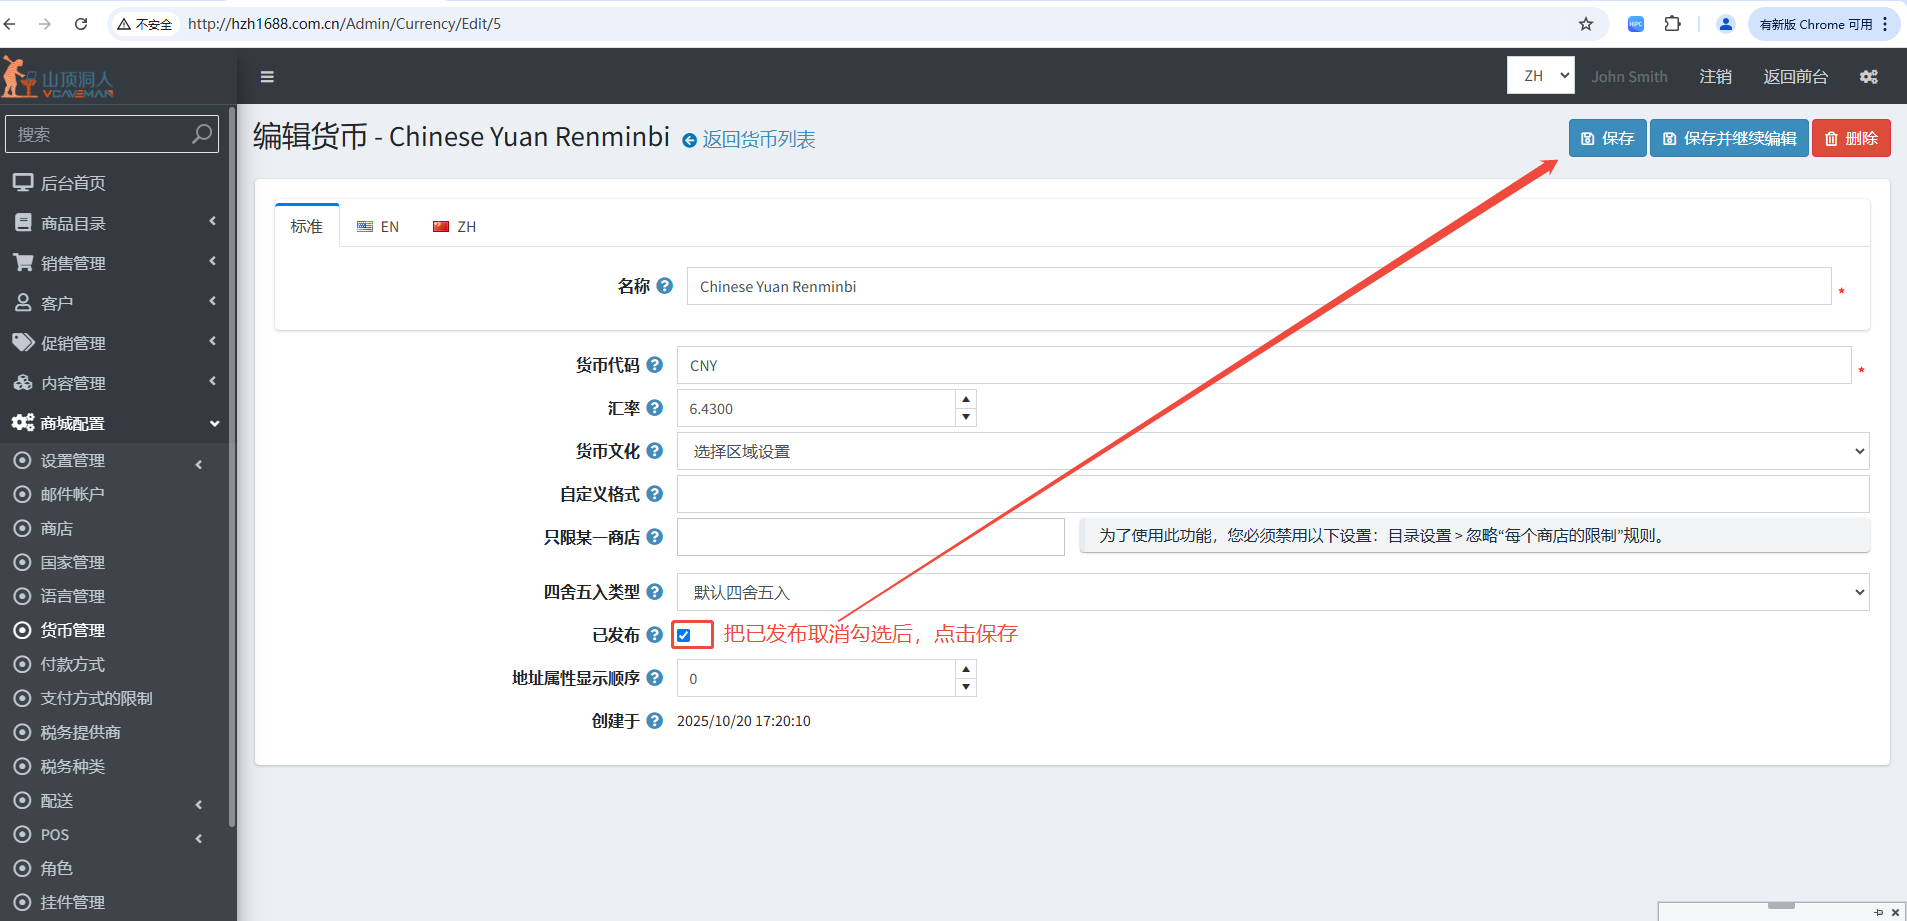Switch to the ZH language tab
Viewport: 1907px width, 921px height.
(455, 227)
